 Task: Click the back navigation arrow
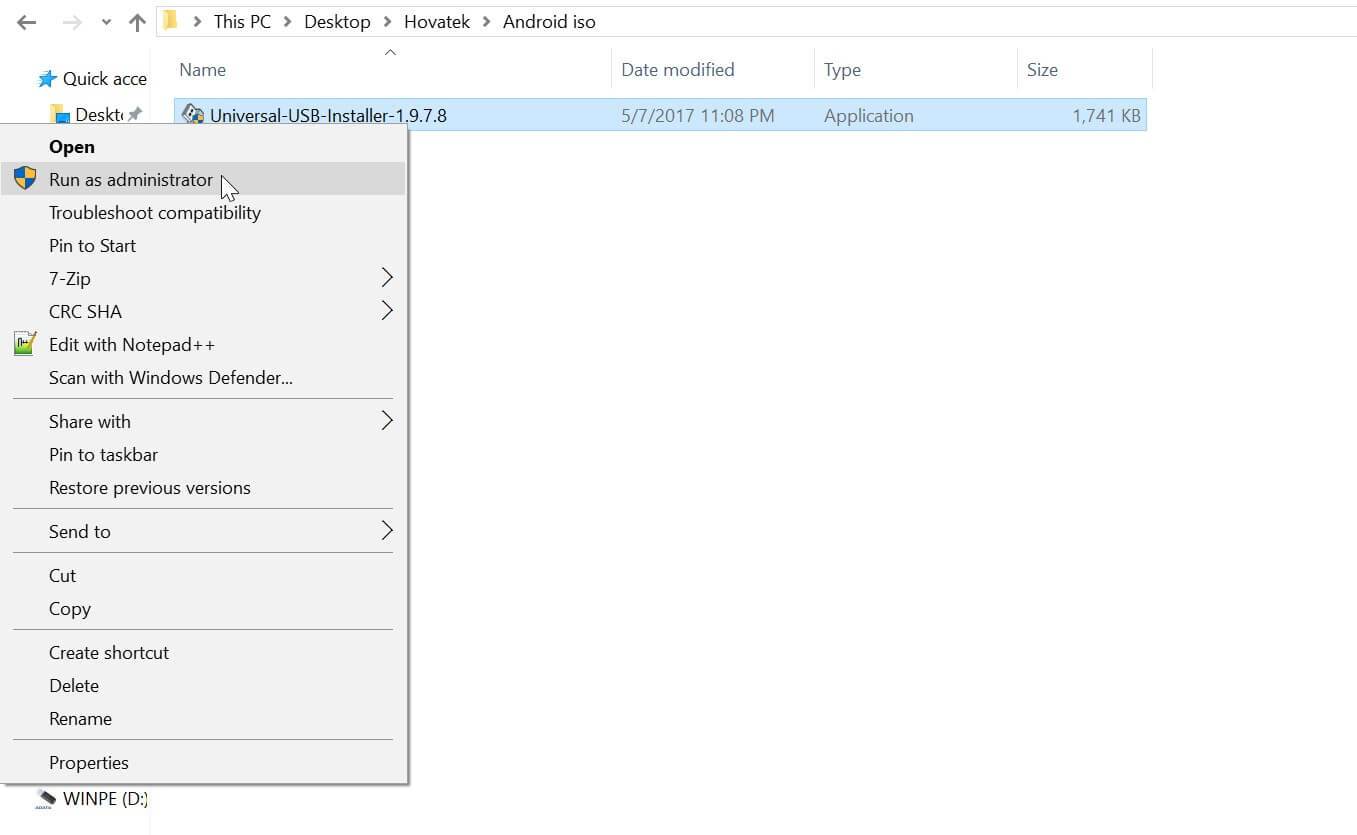(25, 21)
